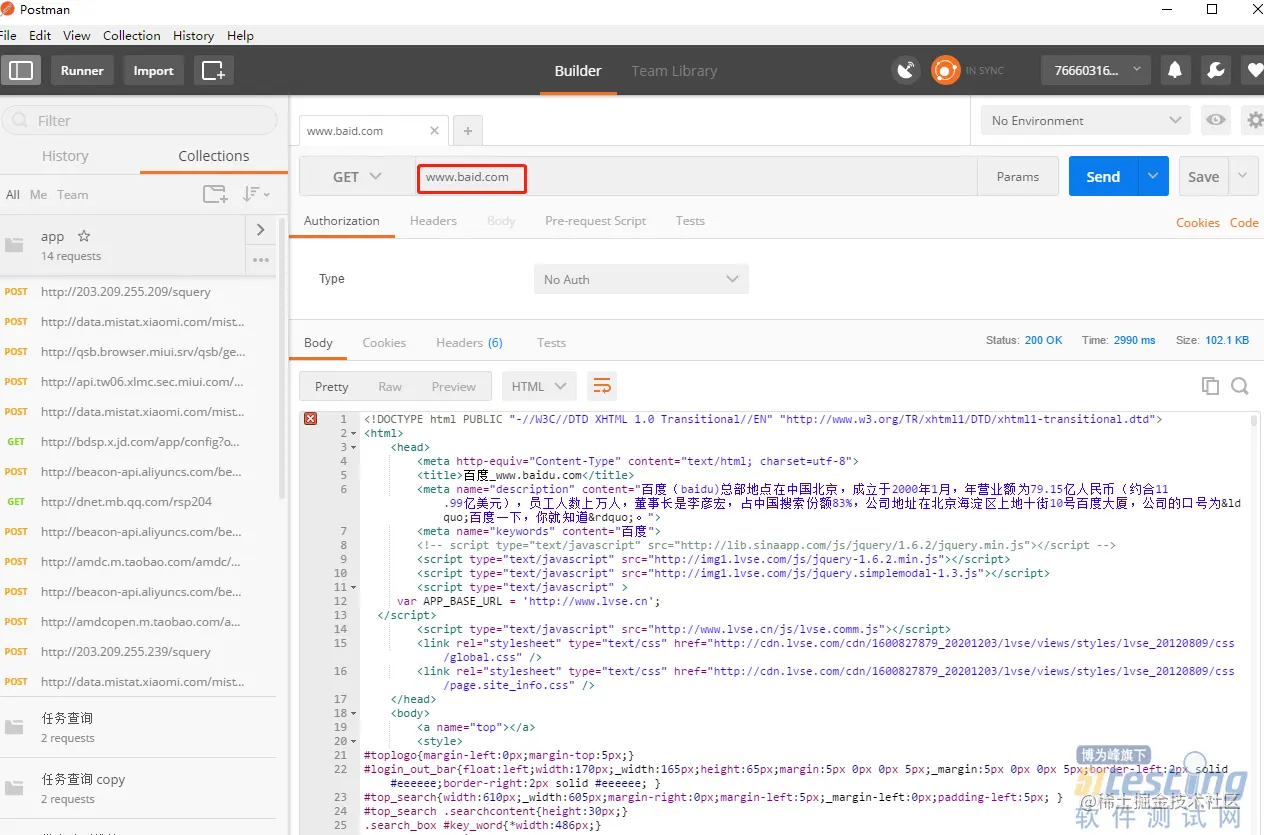This screenshot has width=1264, height=835.
Task: Open the View menu
Action: coord(77,35)
